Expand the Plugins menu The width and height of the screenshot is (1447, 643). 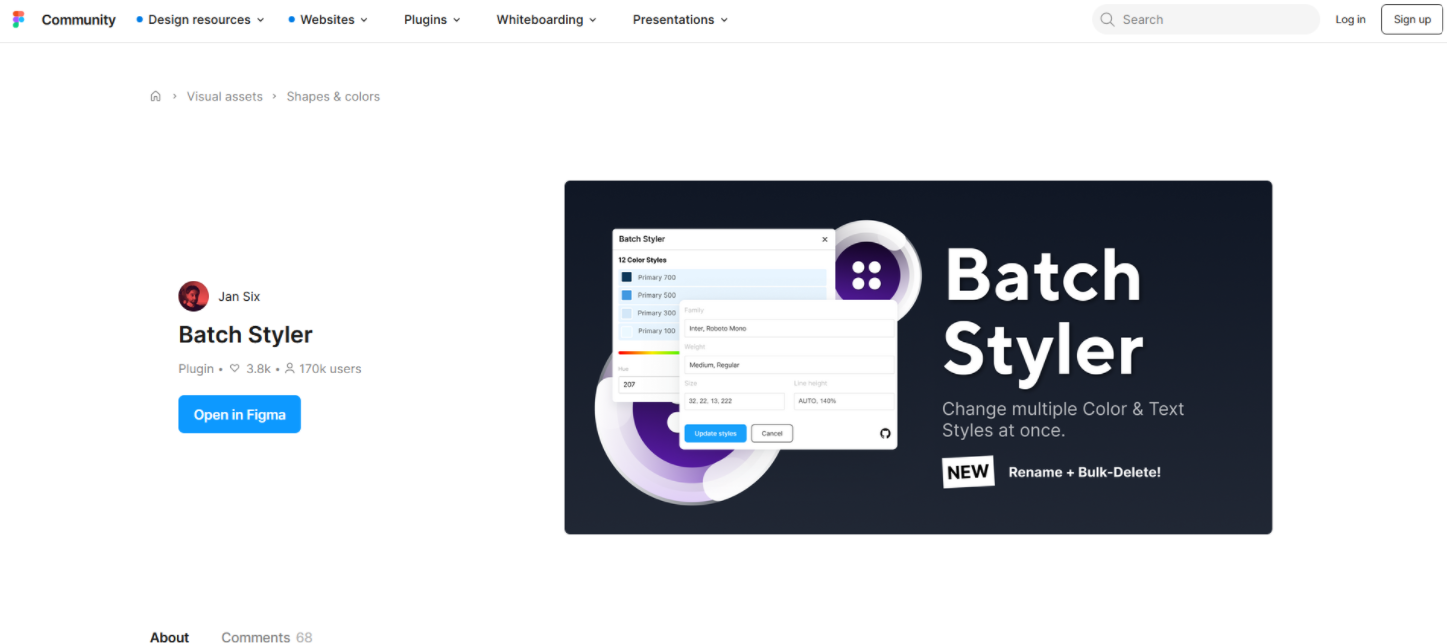point(432,20)
